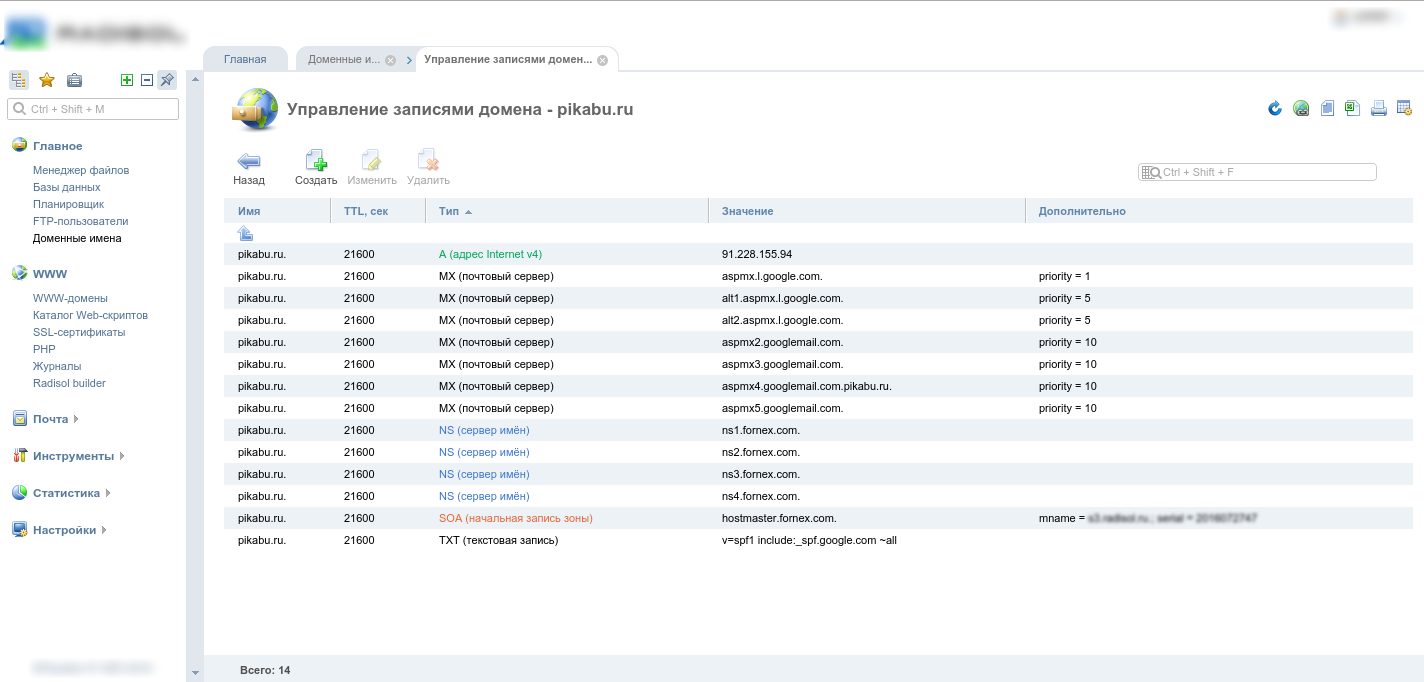Click the briefcase icon in sidebar
Viewport: 1424px width, 682px height.
tap(74, 80)
